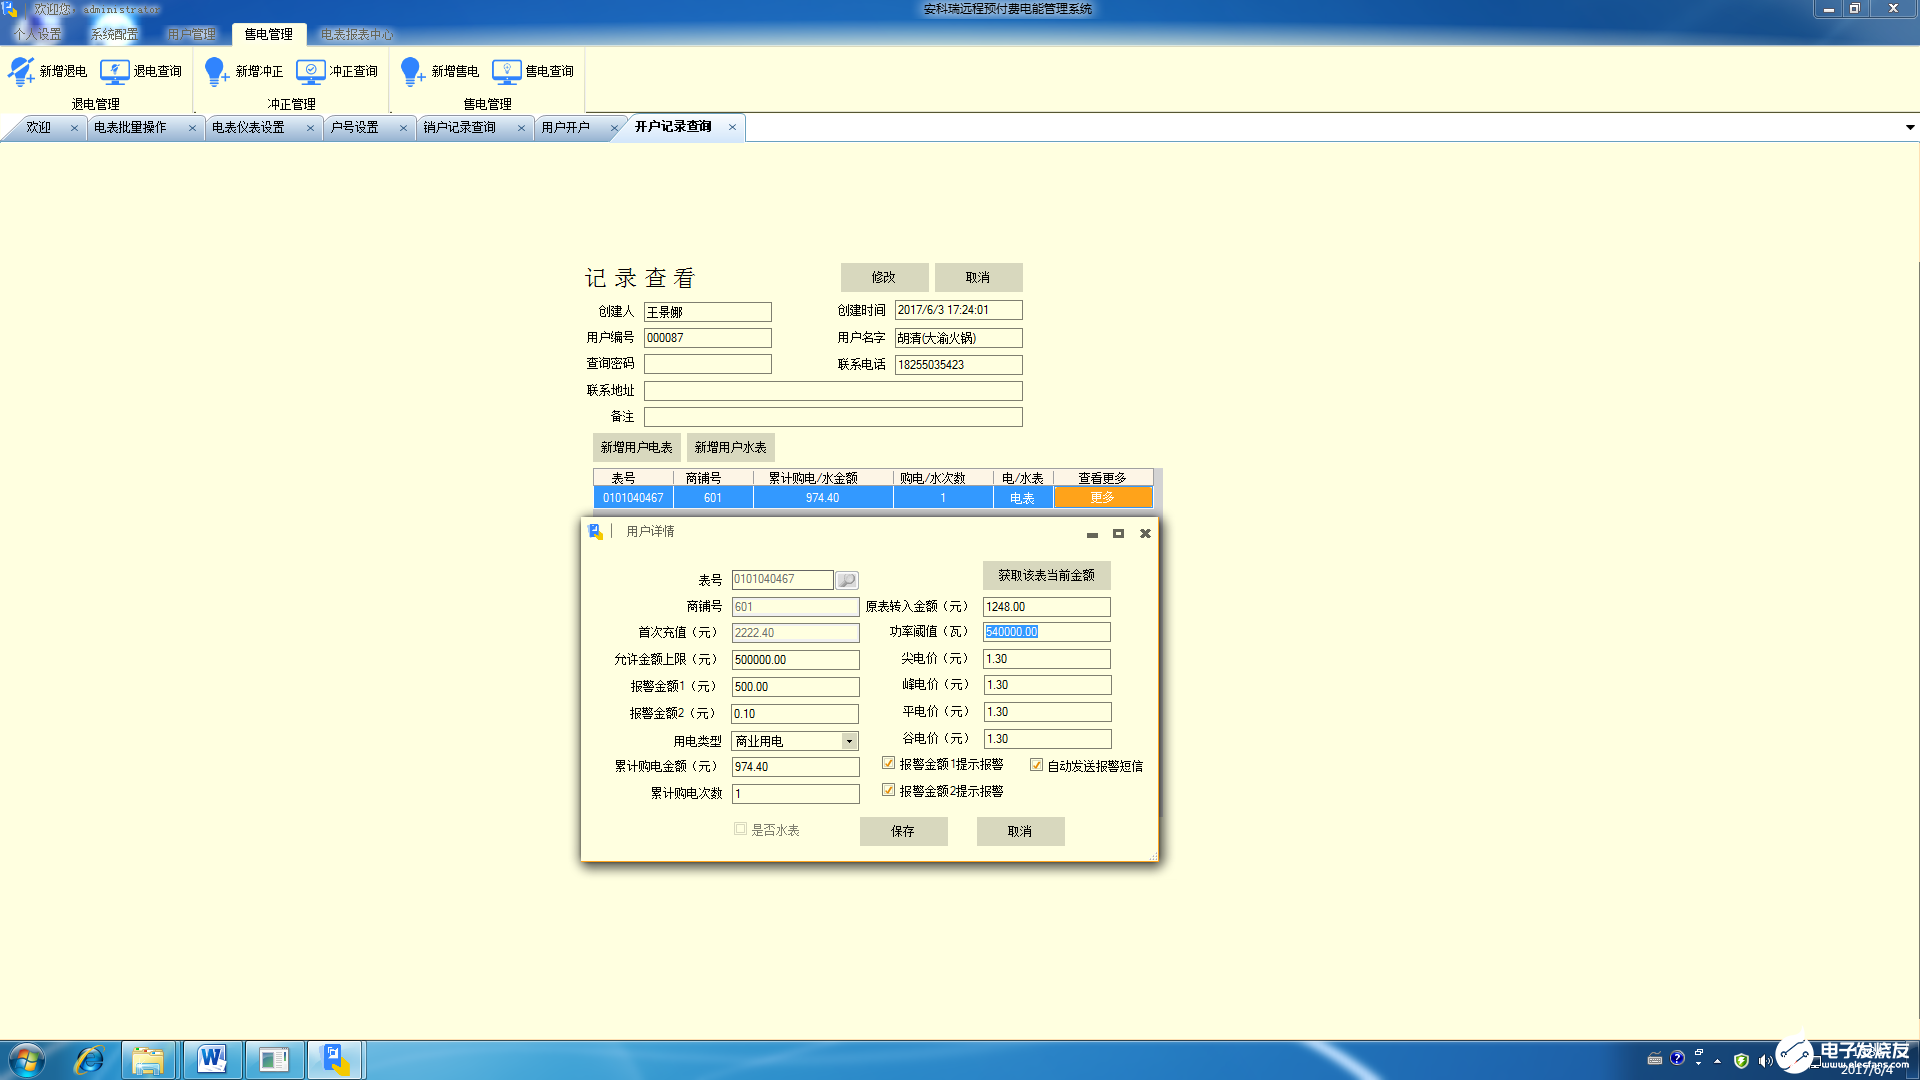Launch Internet Explorer from taskbar
1920x1080 pixels.
click(89, 1060)
